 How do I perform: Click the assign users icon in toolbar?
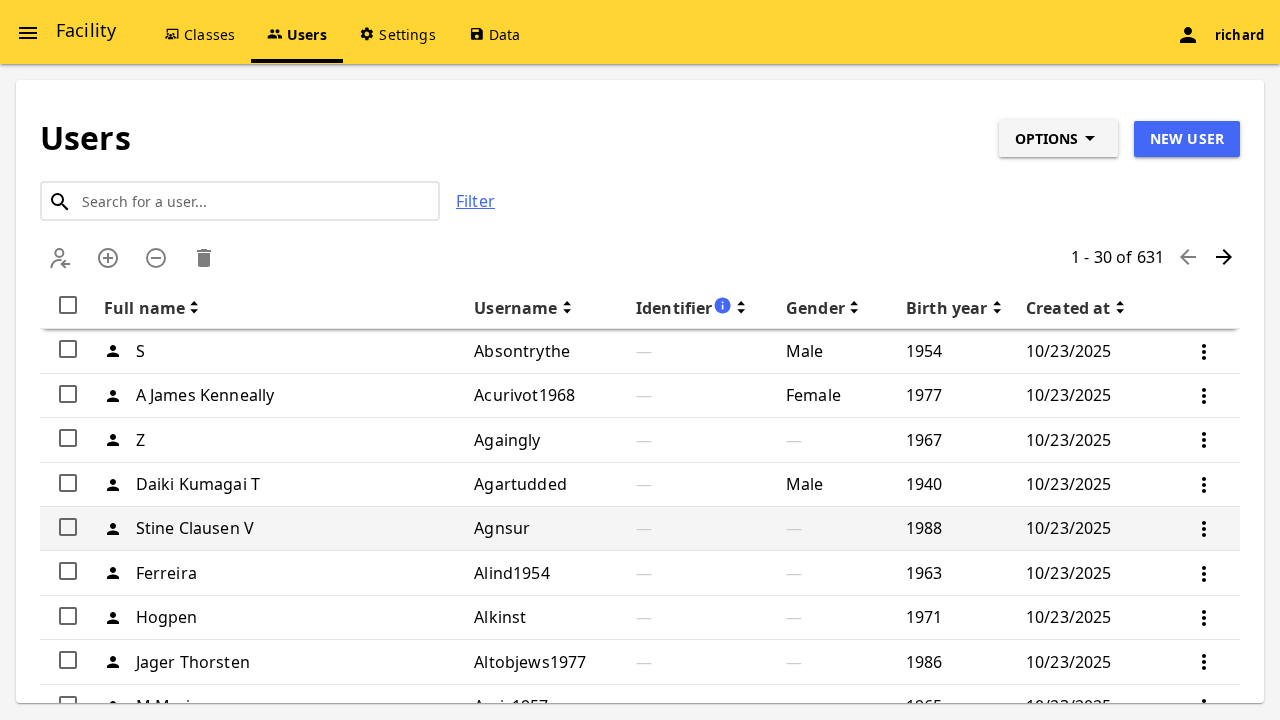pyautogui.click(x=60, y=258)
